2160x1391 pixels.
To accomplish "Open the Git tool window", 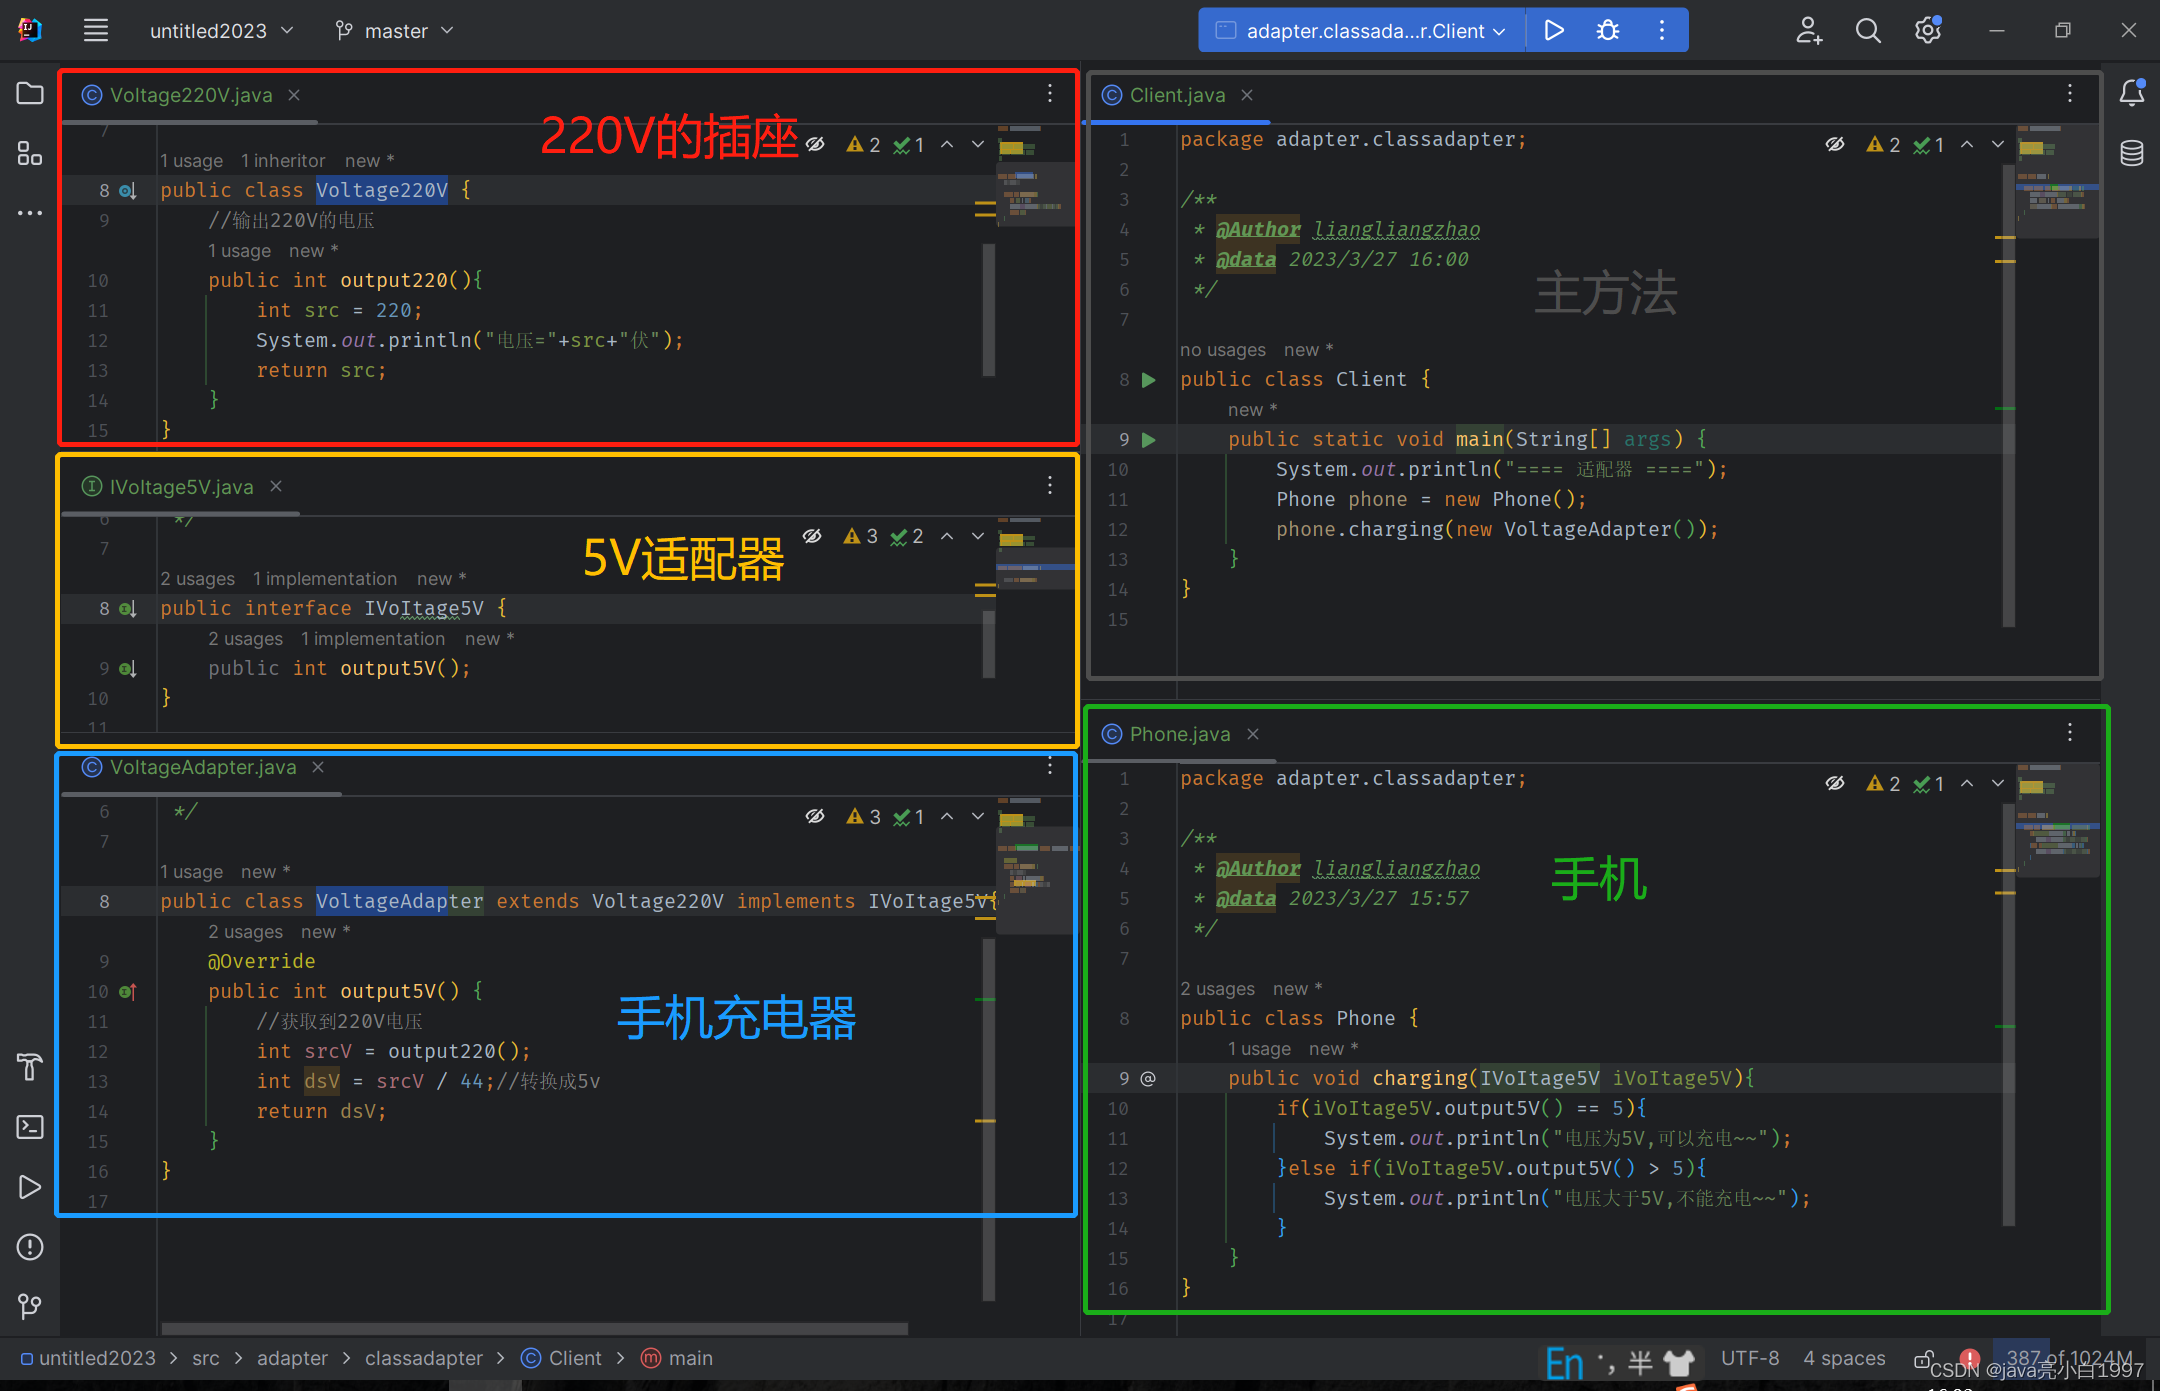I will [30, 1306].
